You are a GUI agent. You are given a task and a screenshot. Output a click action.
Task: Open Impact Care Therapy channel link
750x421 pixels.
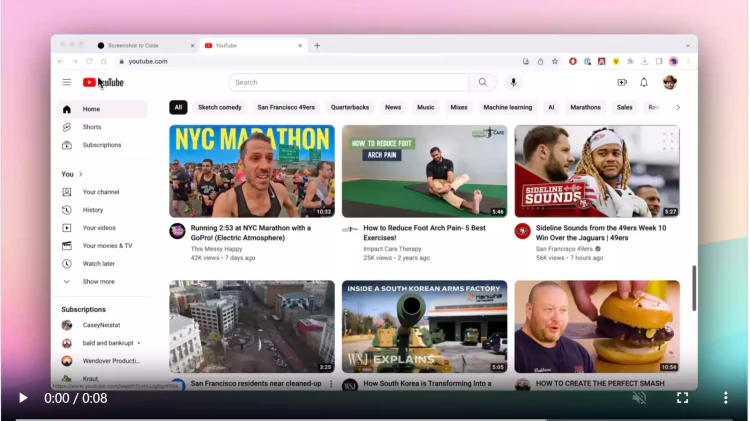click(392, 249)
